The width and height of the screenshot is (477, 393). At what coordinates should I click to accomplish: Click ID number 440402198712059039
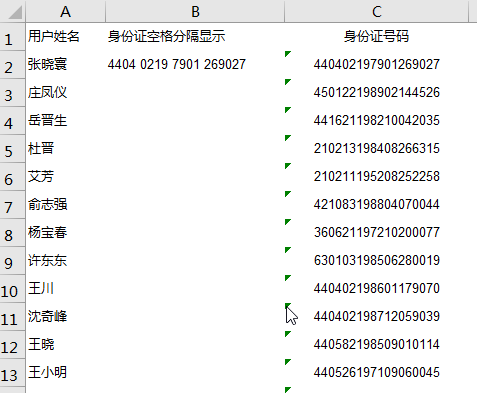click(376, 317)
